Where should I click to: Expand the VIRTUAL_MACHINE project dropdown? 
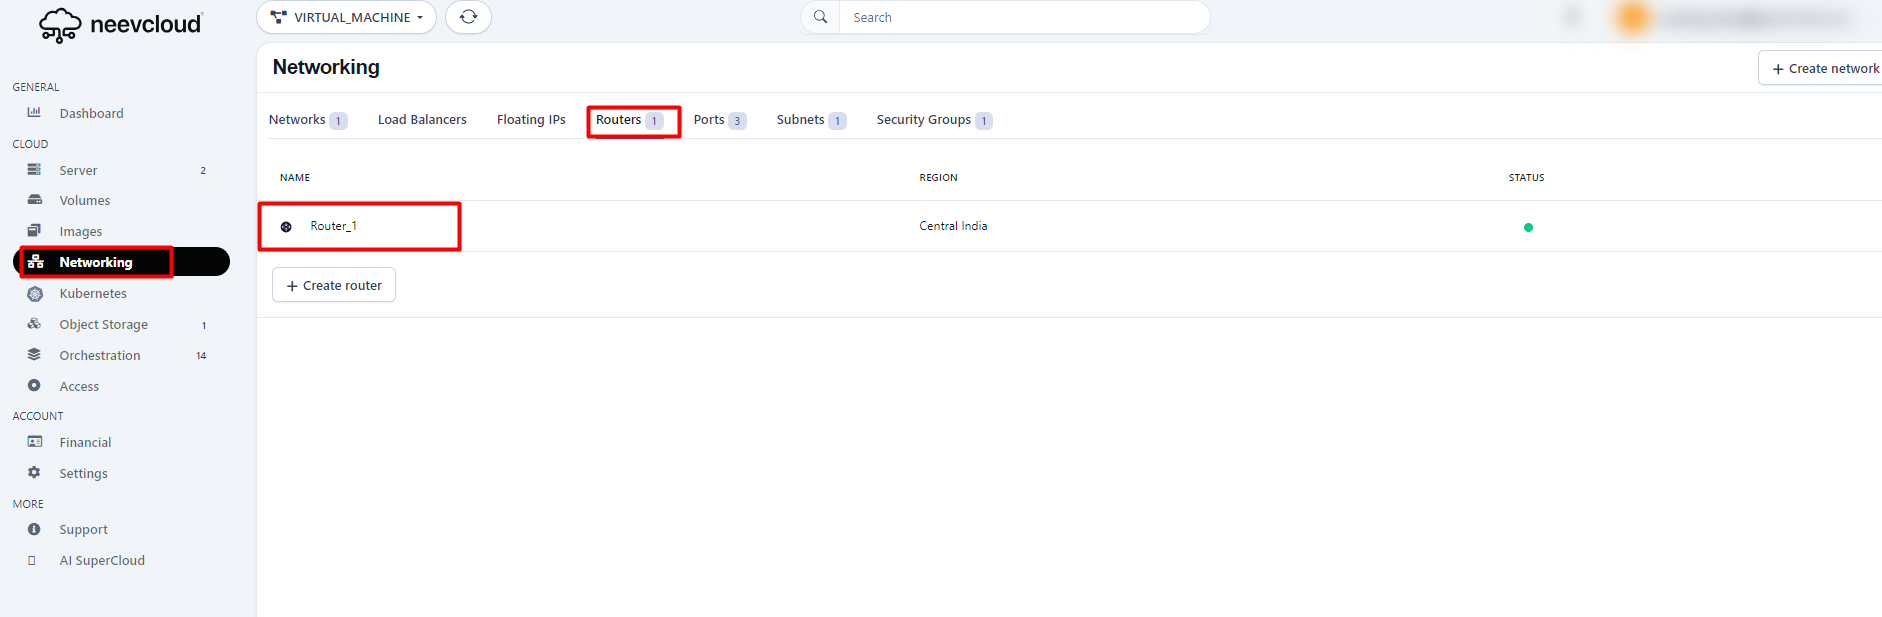(346, 17)
